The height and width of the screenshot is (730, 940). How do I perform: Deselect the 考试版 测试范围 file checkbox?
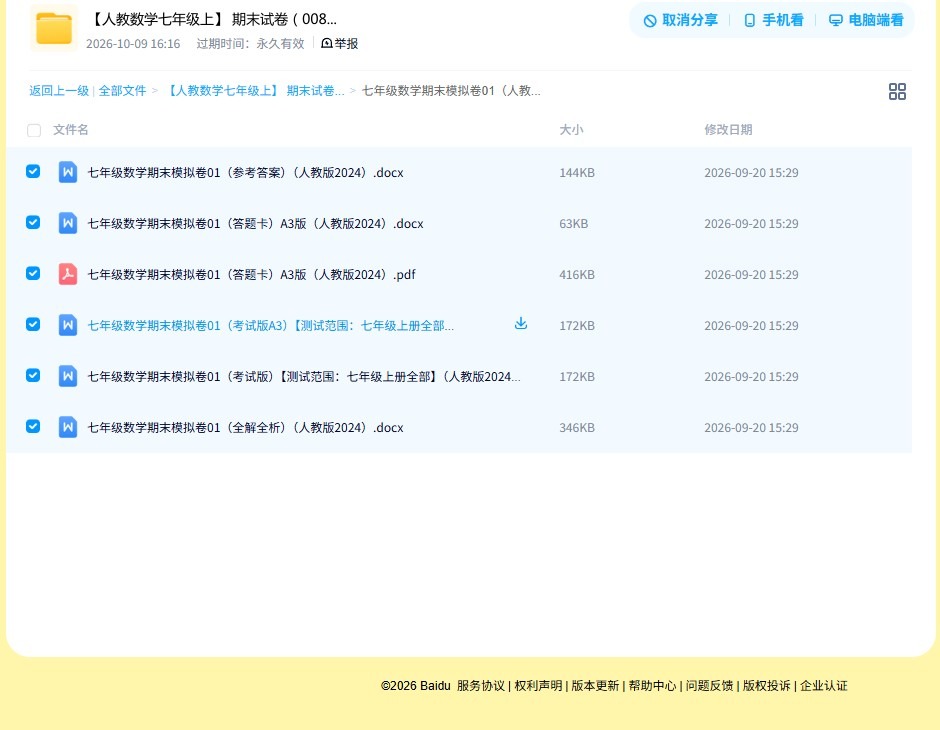[x=33, y=375]
